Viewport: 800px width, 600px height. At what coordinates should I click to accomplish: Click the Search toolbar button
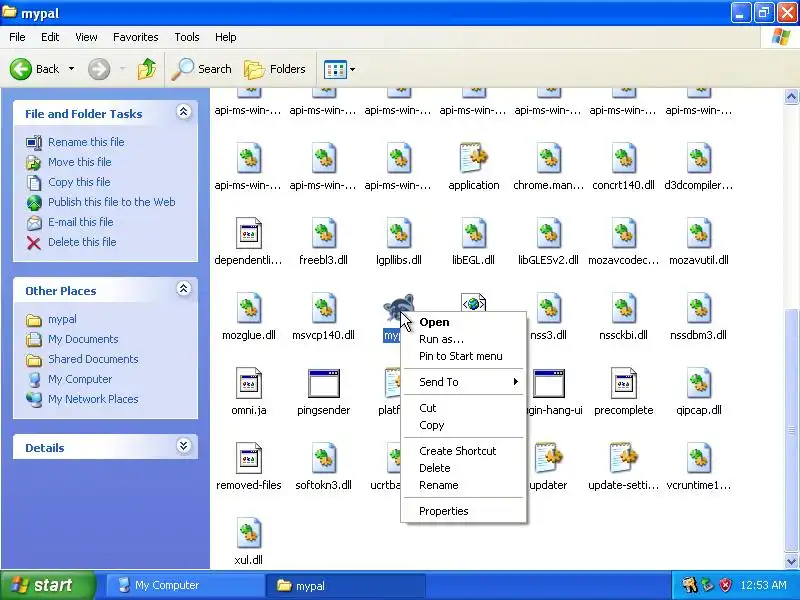pyautogui.click(x=202, y=69)
